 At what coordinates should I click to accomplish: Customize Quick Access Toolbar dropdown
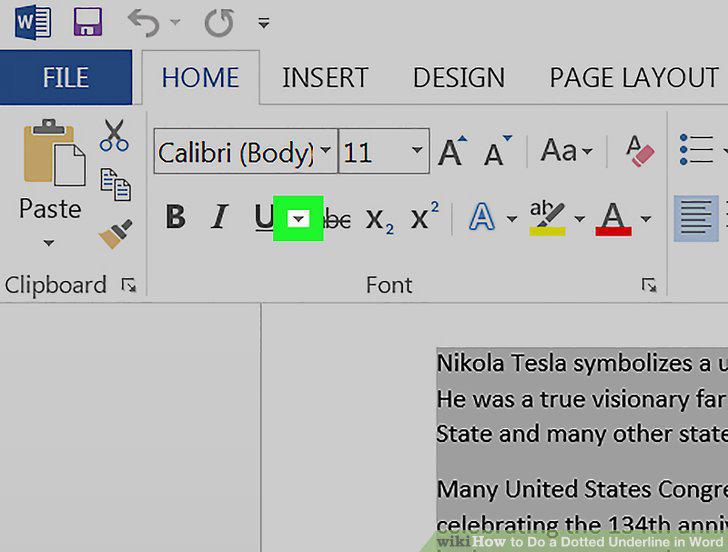pos(264,23)
